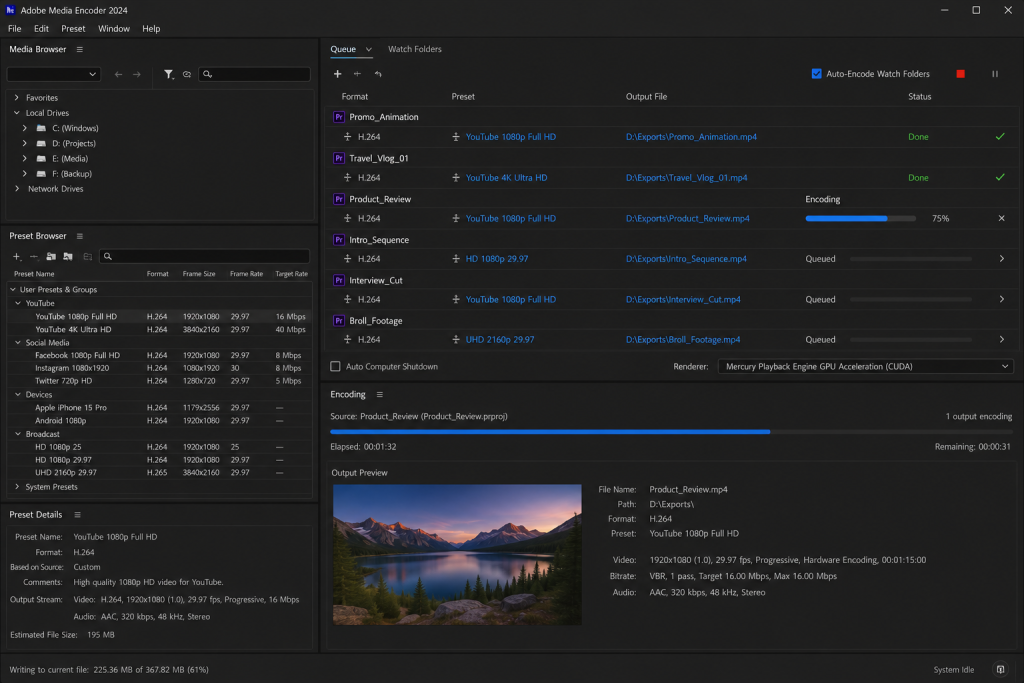Expand the C: (Windows) drive
Viewport: 1024px width, 683px height.
click(25, 129)
